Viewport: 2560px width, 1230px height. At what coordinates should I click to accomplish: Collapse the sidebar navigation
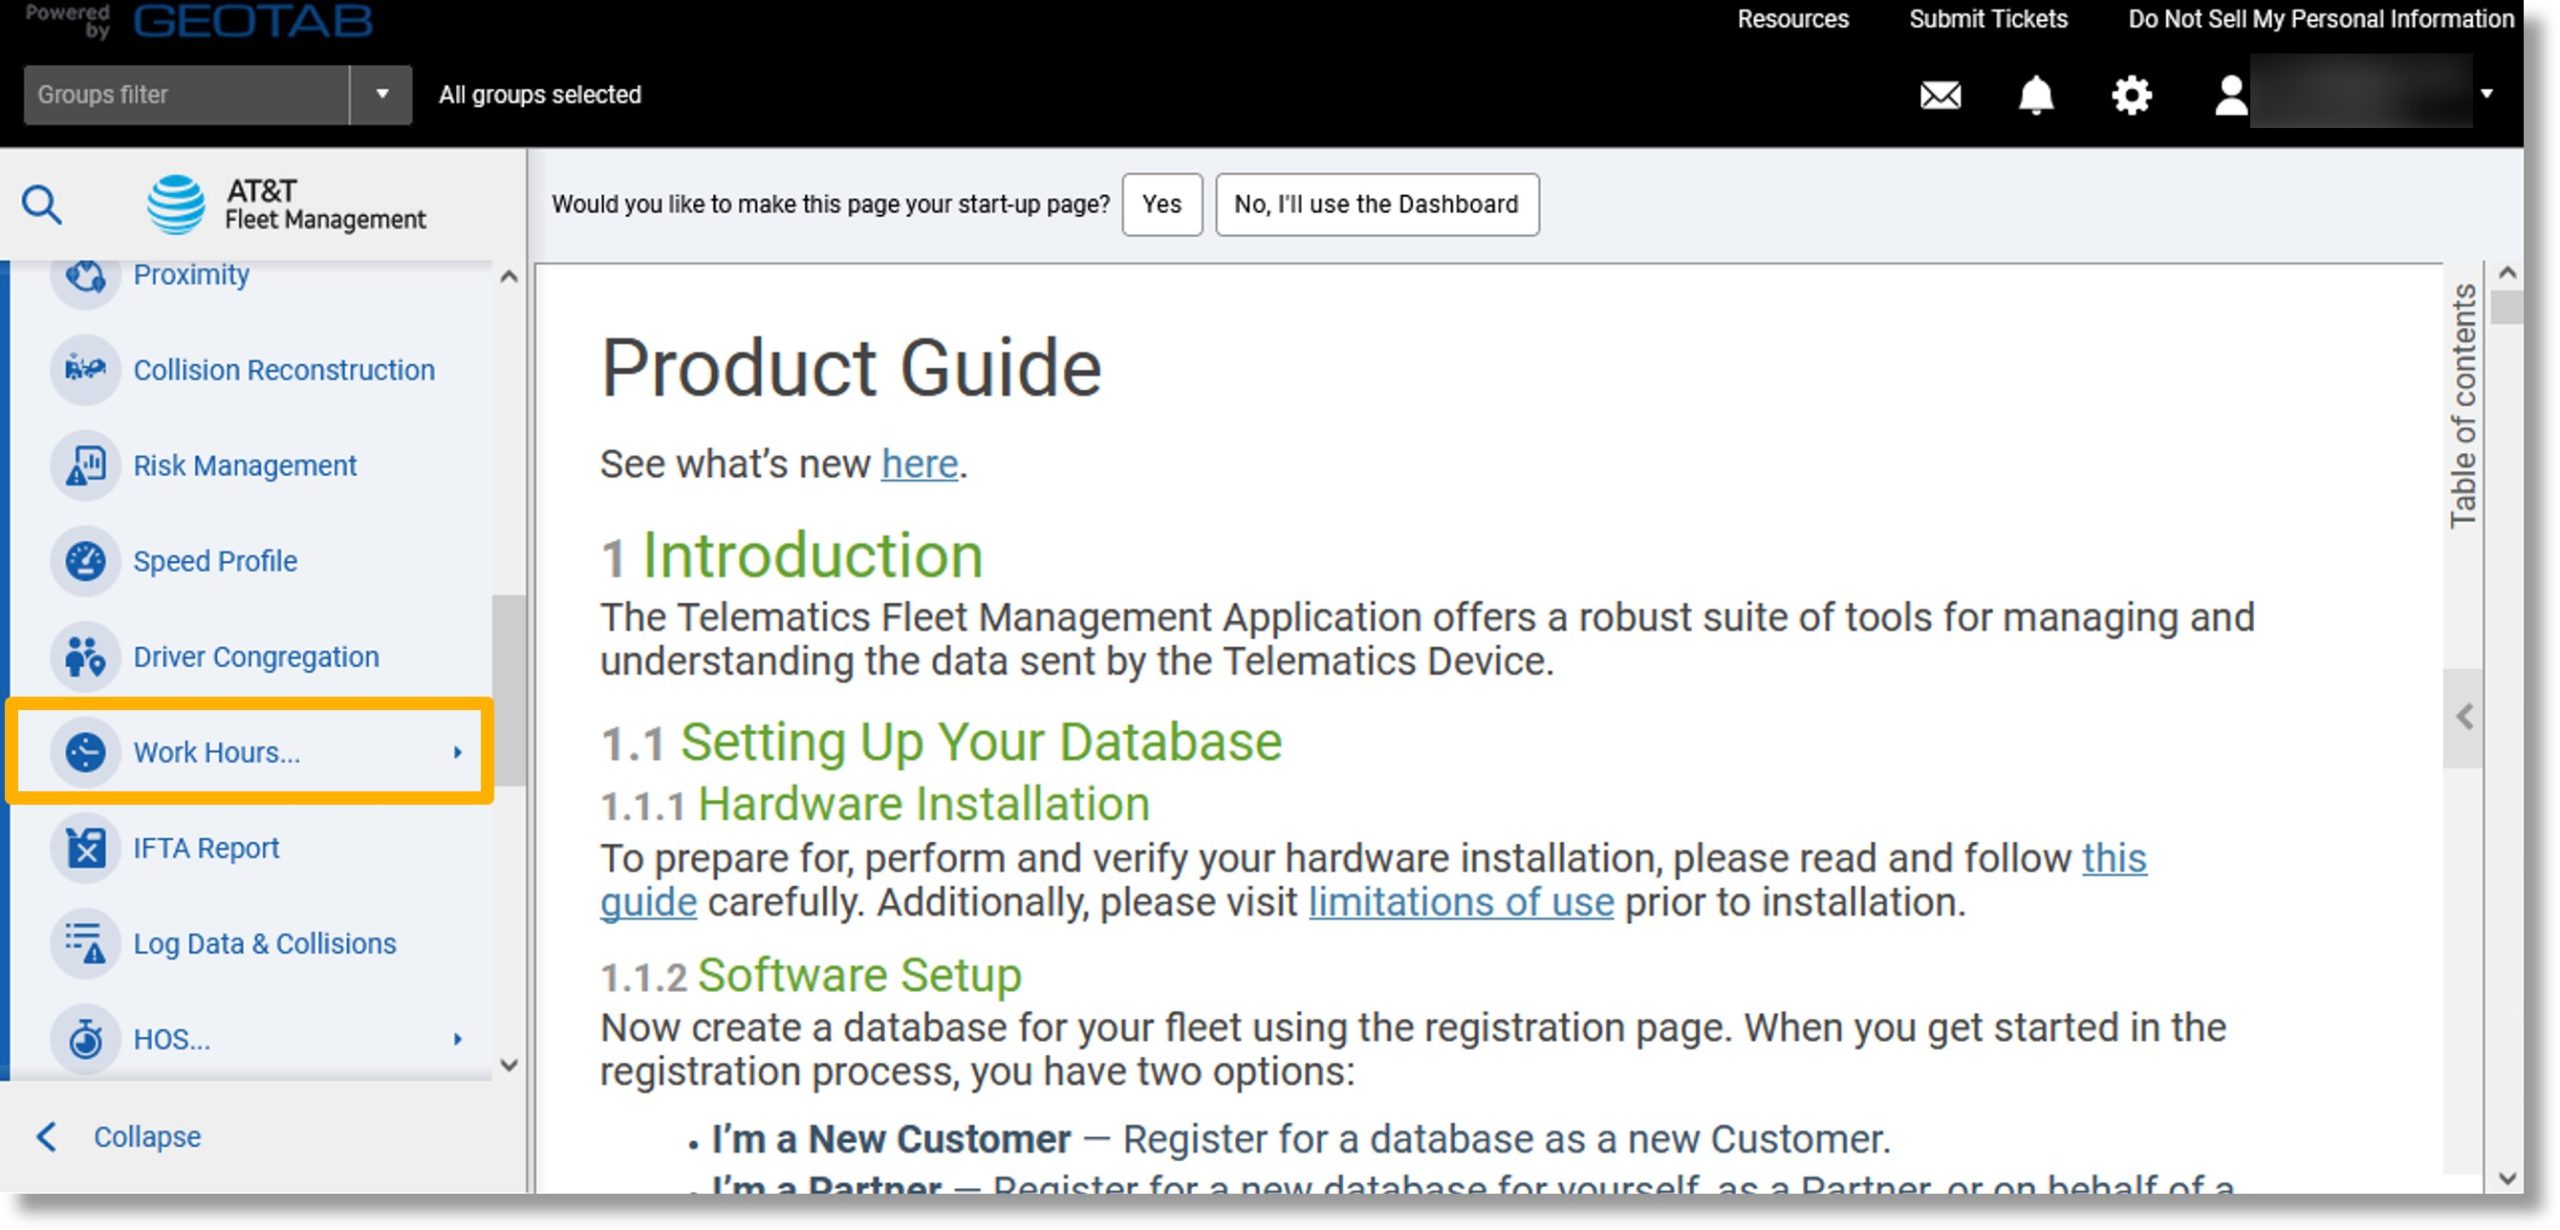(x=118, y=1137)
